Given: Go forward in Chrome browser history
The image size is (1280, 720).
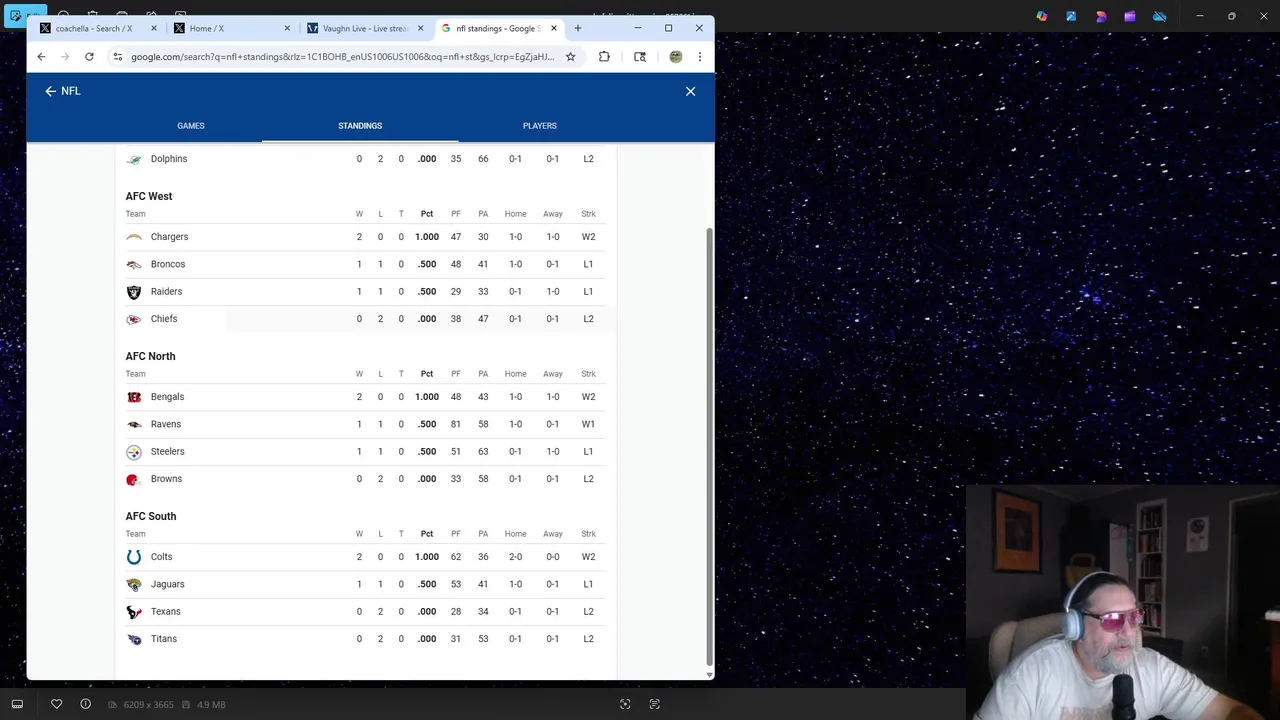Looking at the screenshot, I should pyautogui.click(x=65, y=57).
